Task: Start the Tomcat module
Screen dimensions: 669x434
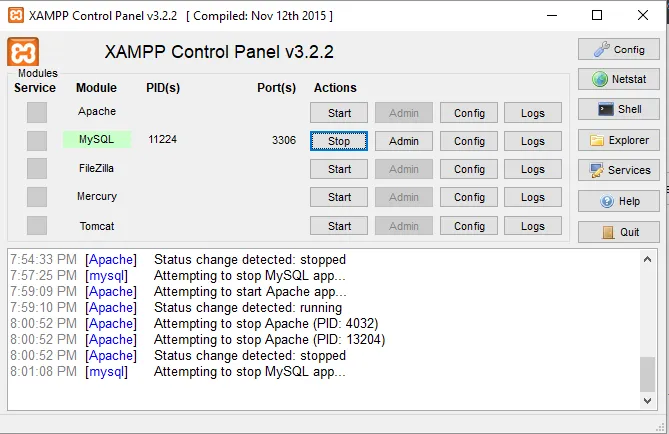Action: pyautogui.click(x=339, y=226)
